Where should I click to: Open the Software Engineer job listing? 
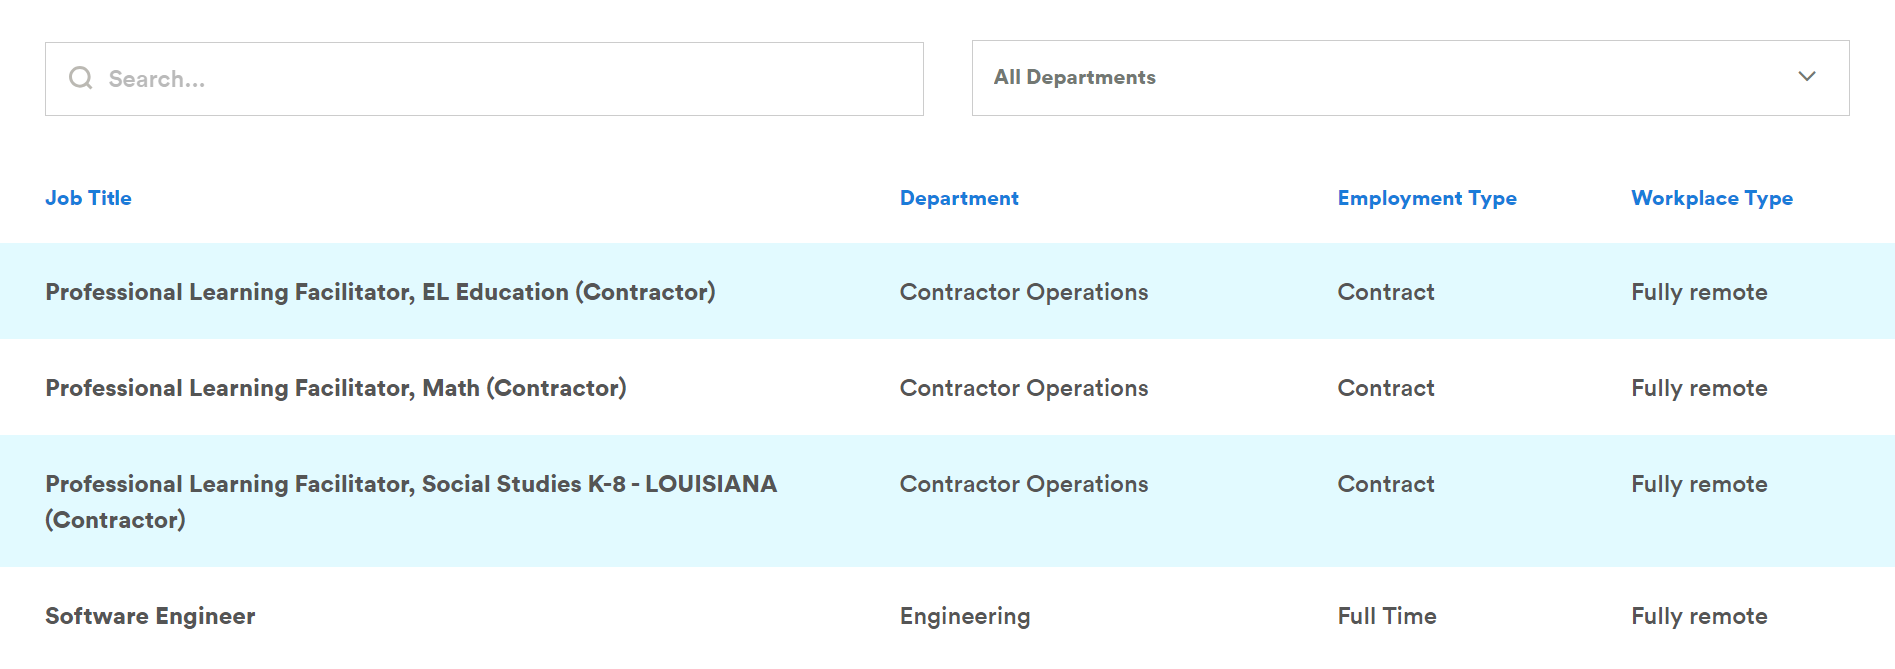point(150,616)
